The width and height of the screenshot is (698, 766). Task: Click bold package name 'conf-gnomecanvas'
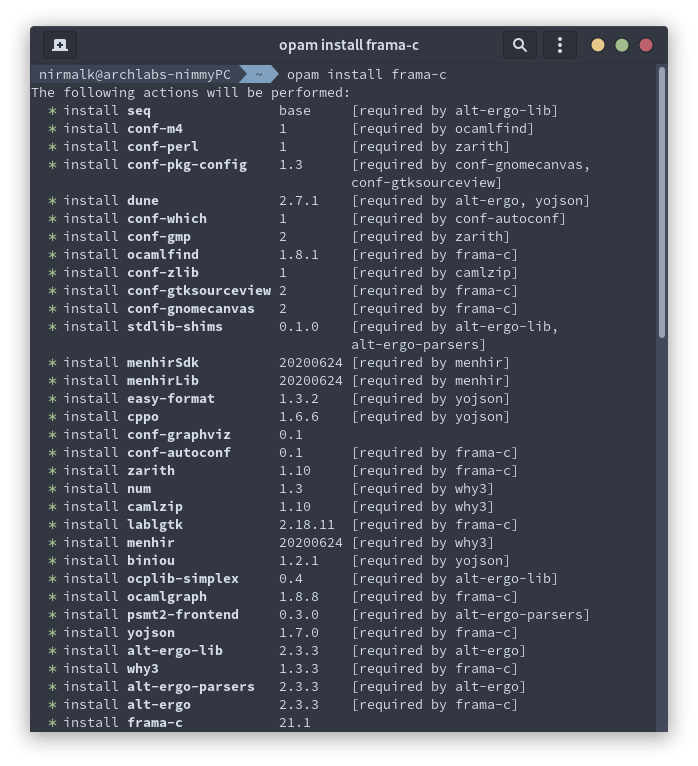(191, 309)
